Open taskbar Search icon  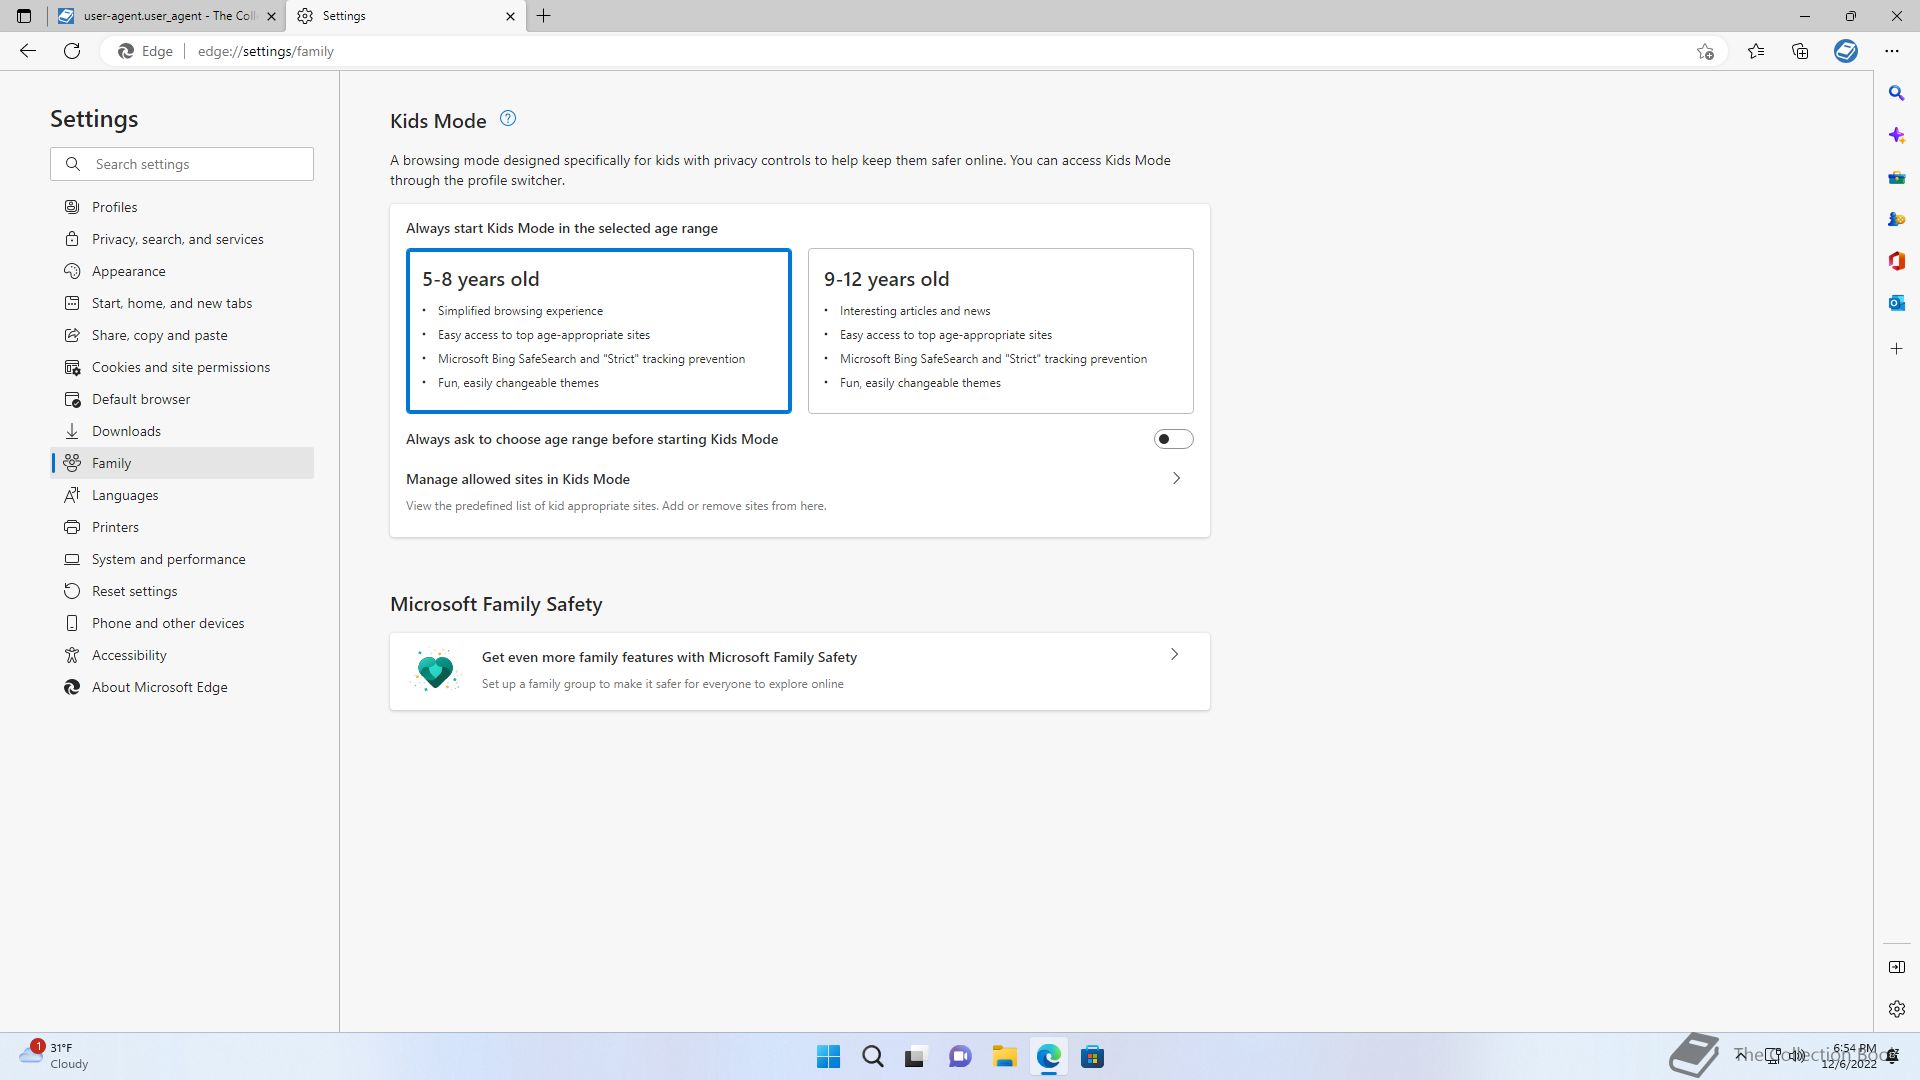872,1056
